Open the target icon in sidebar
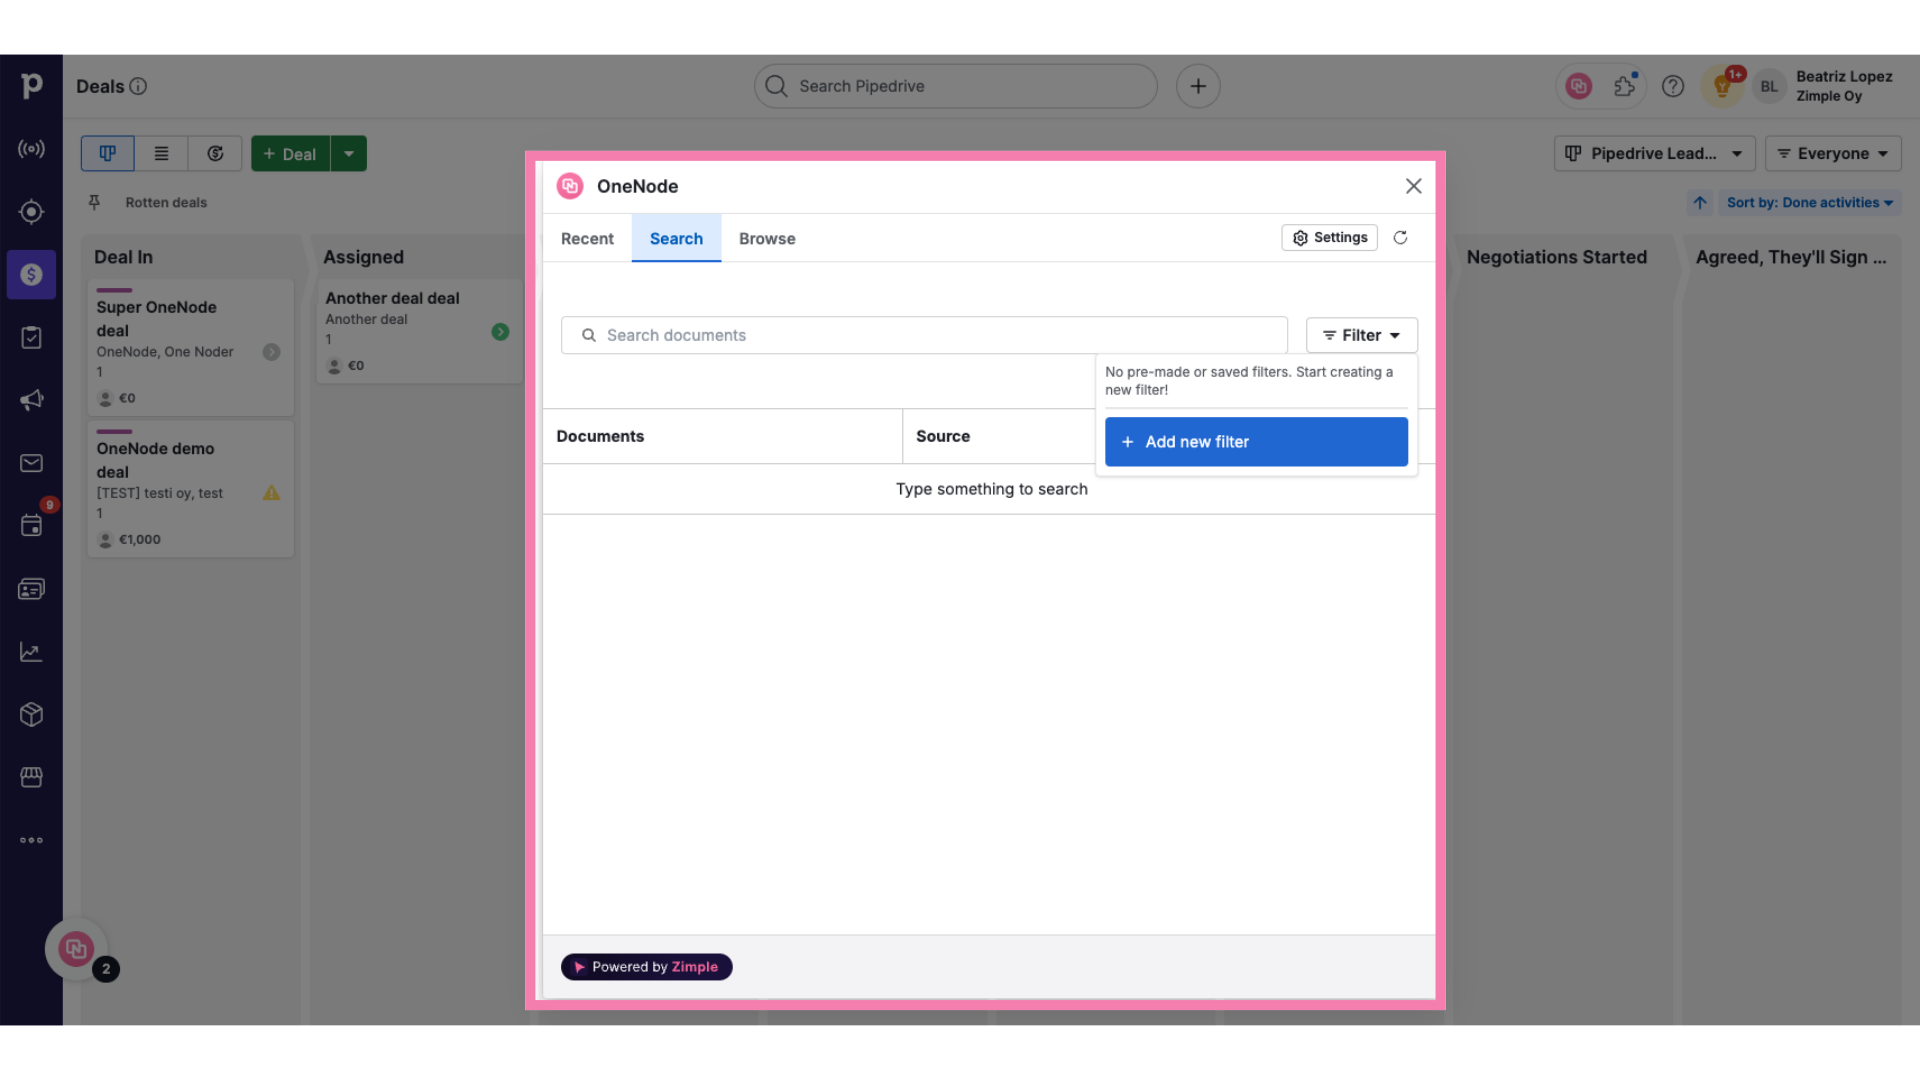 pos(31,212)
